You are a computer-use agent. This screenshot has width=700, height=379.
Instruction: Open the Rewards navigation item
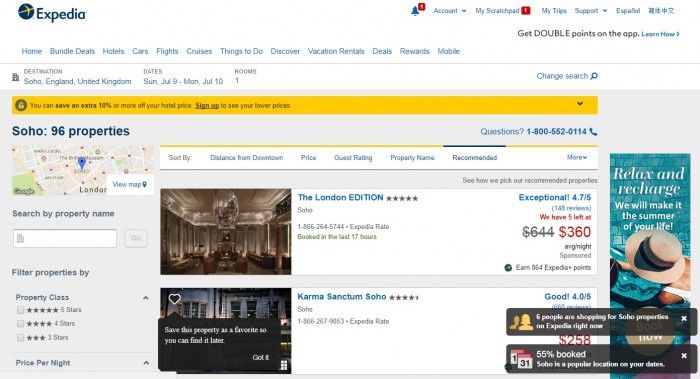point(415,51)
